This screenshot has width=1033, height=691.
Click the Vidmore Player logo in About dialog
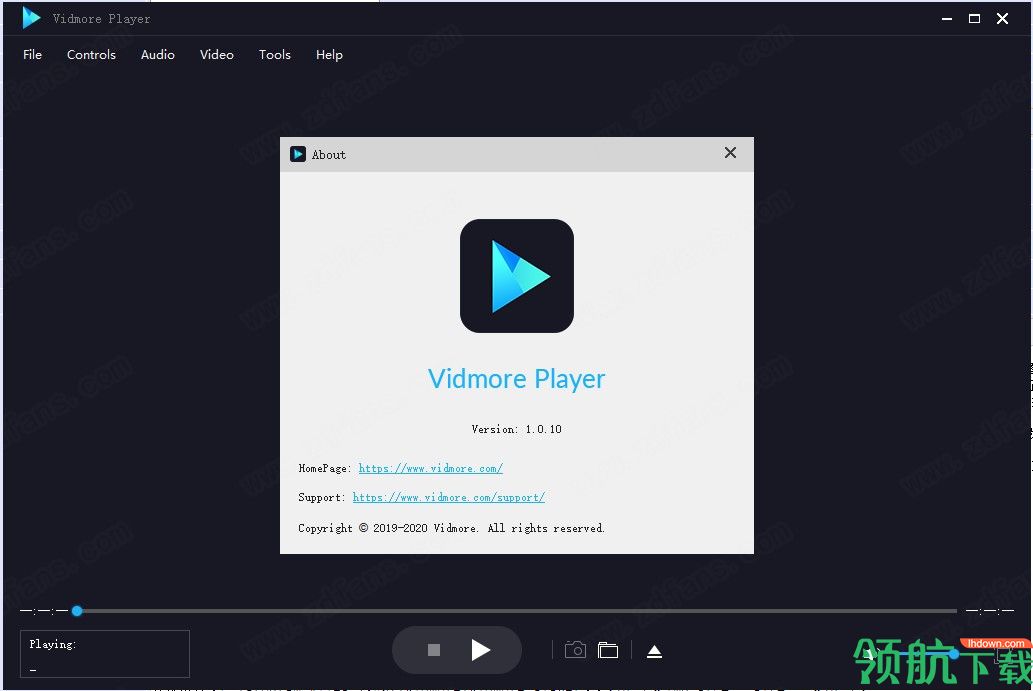pos(516,276)
